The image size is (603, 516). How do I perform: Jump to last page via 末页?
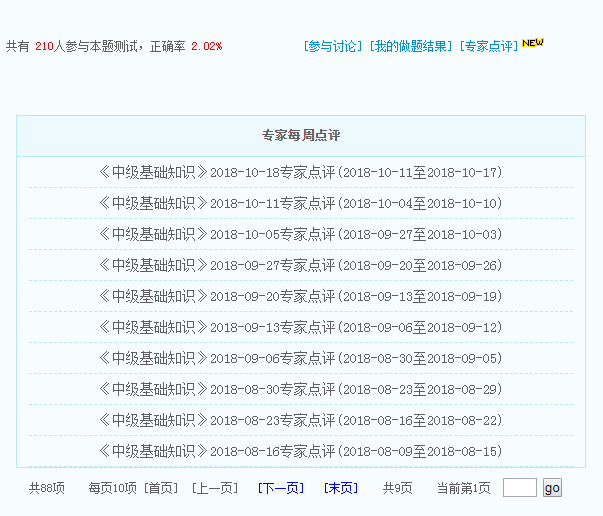tap(341, 488)
